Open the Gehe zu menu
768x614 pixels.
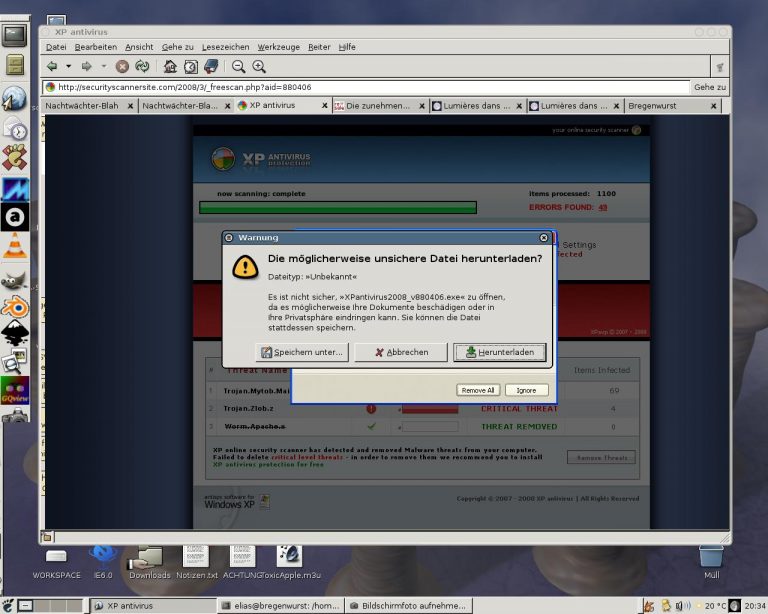tap(177, 47)
